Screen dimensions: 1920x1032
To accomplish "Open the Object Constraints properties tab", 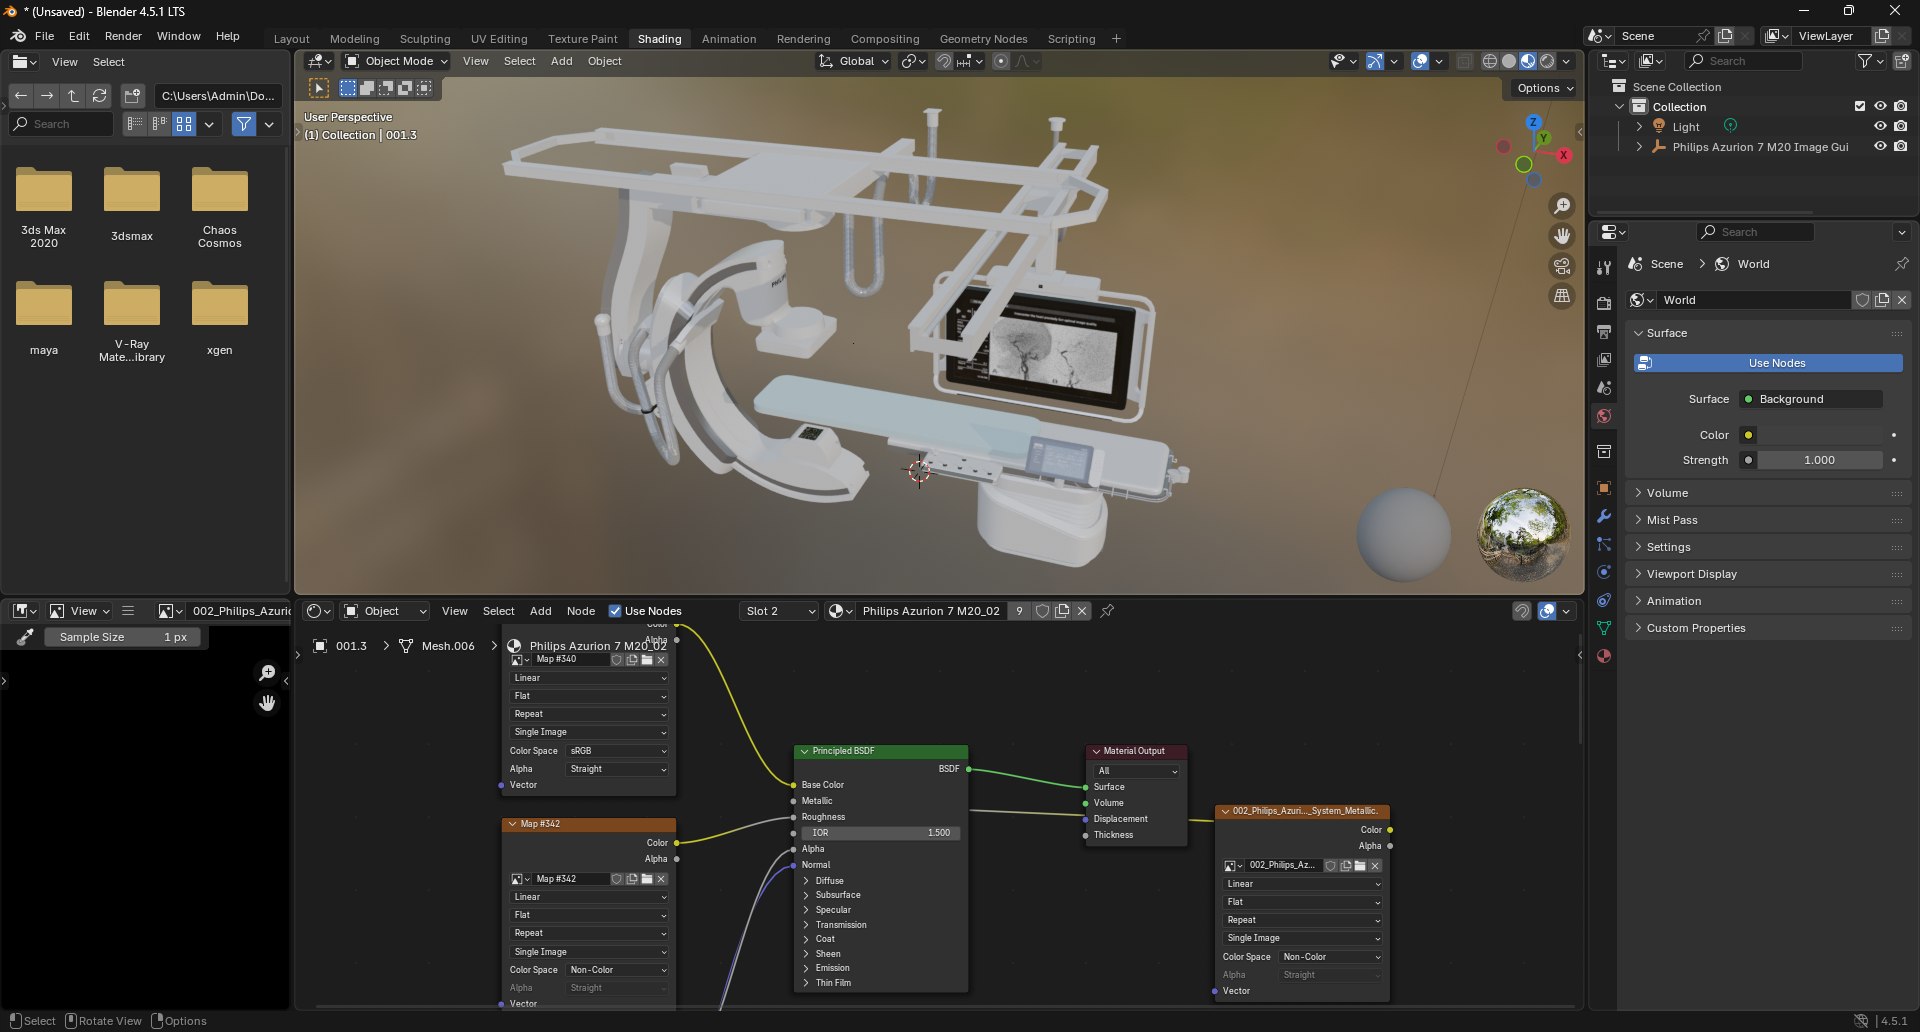I will pos(1604,600).
